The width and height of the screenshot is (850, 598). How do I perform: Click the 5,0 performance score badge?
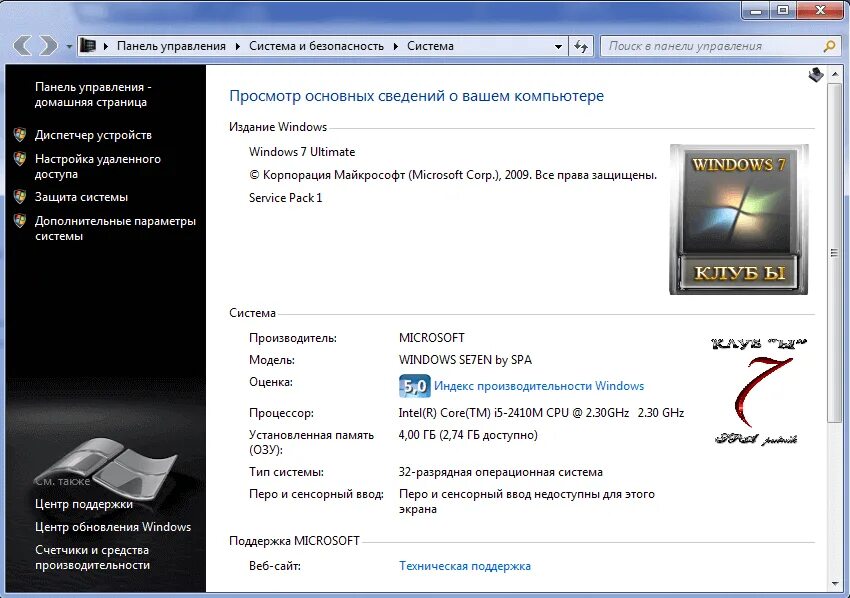click(415, 386)
